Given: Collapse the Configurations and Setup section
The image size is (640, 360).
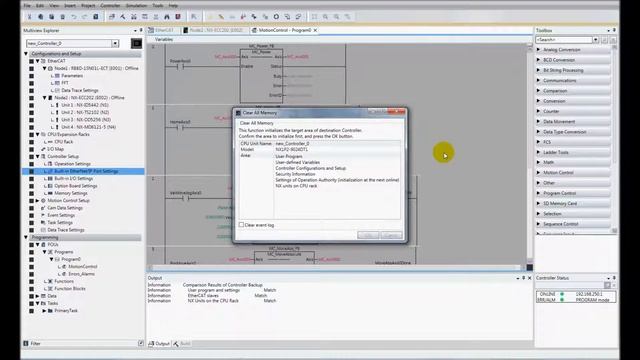Looking at the screenshot, I should 26,53.
